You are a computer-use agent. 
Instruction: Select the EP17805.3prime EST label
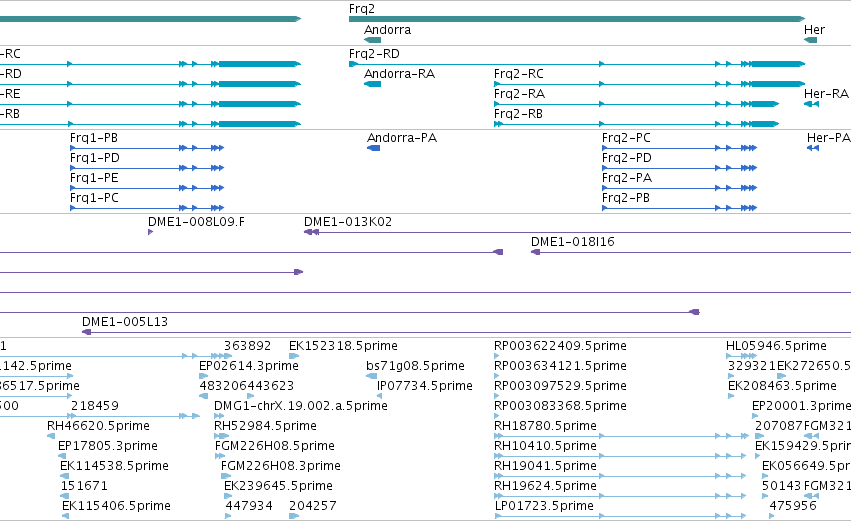tap(108, 446)
